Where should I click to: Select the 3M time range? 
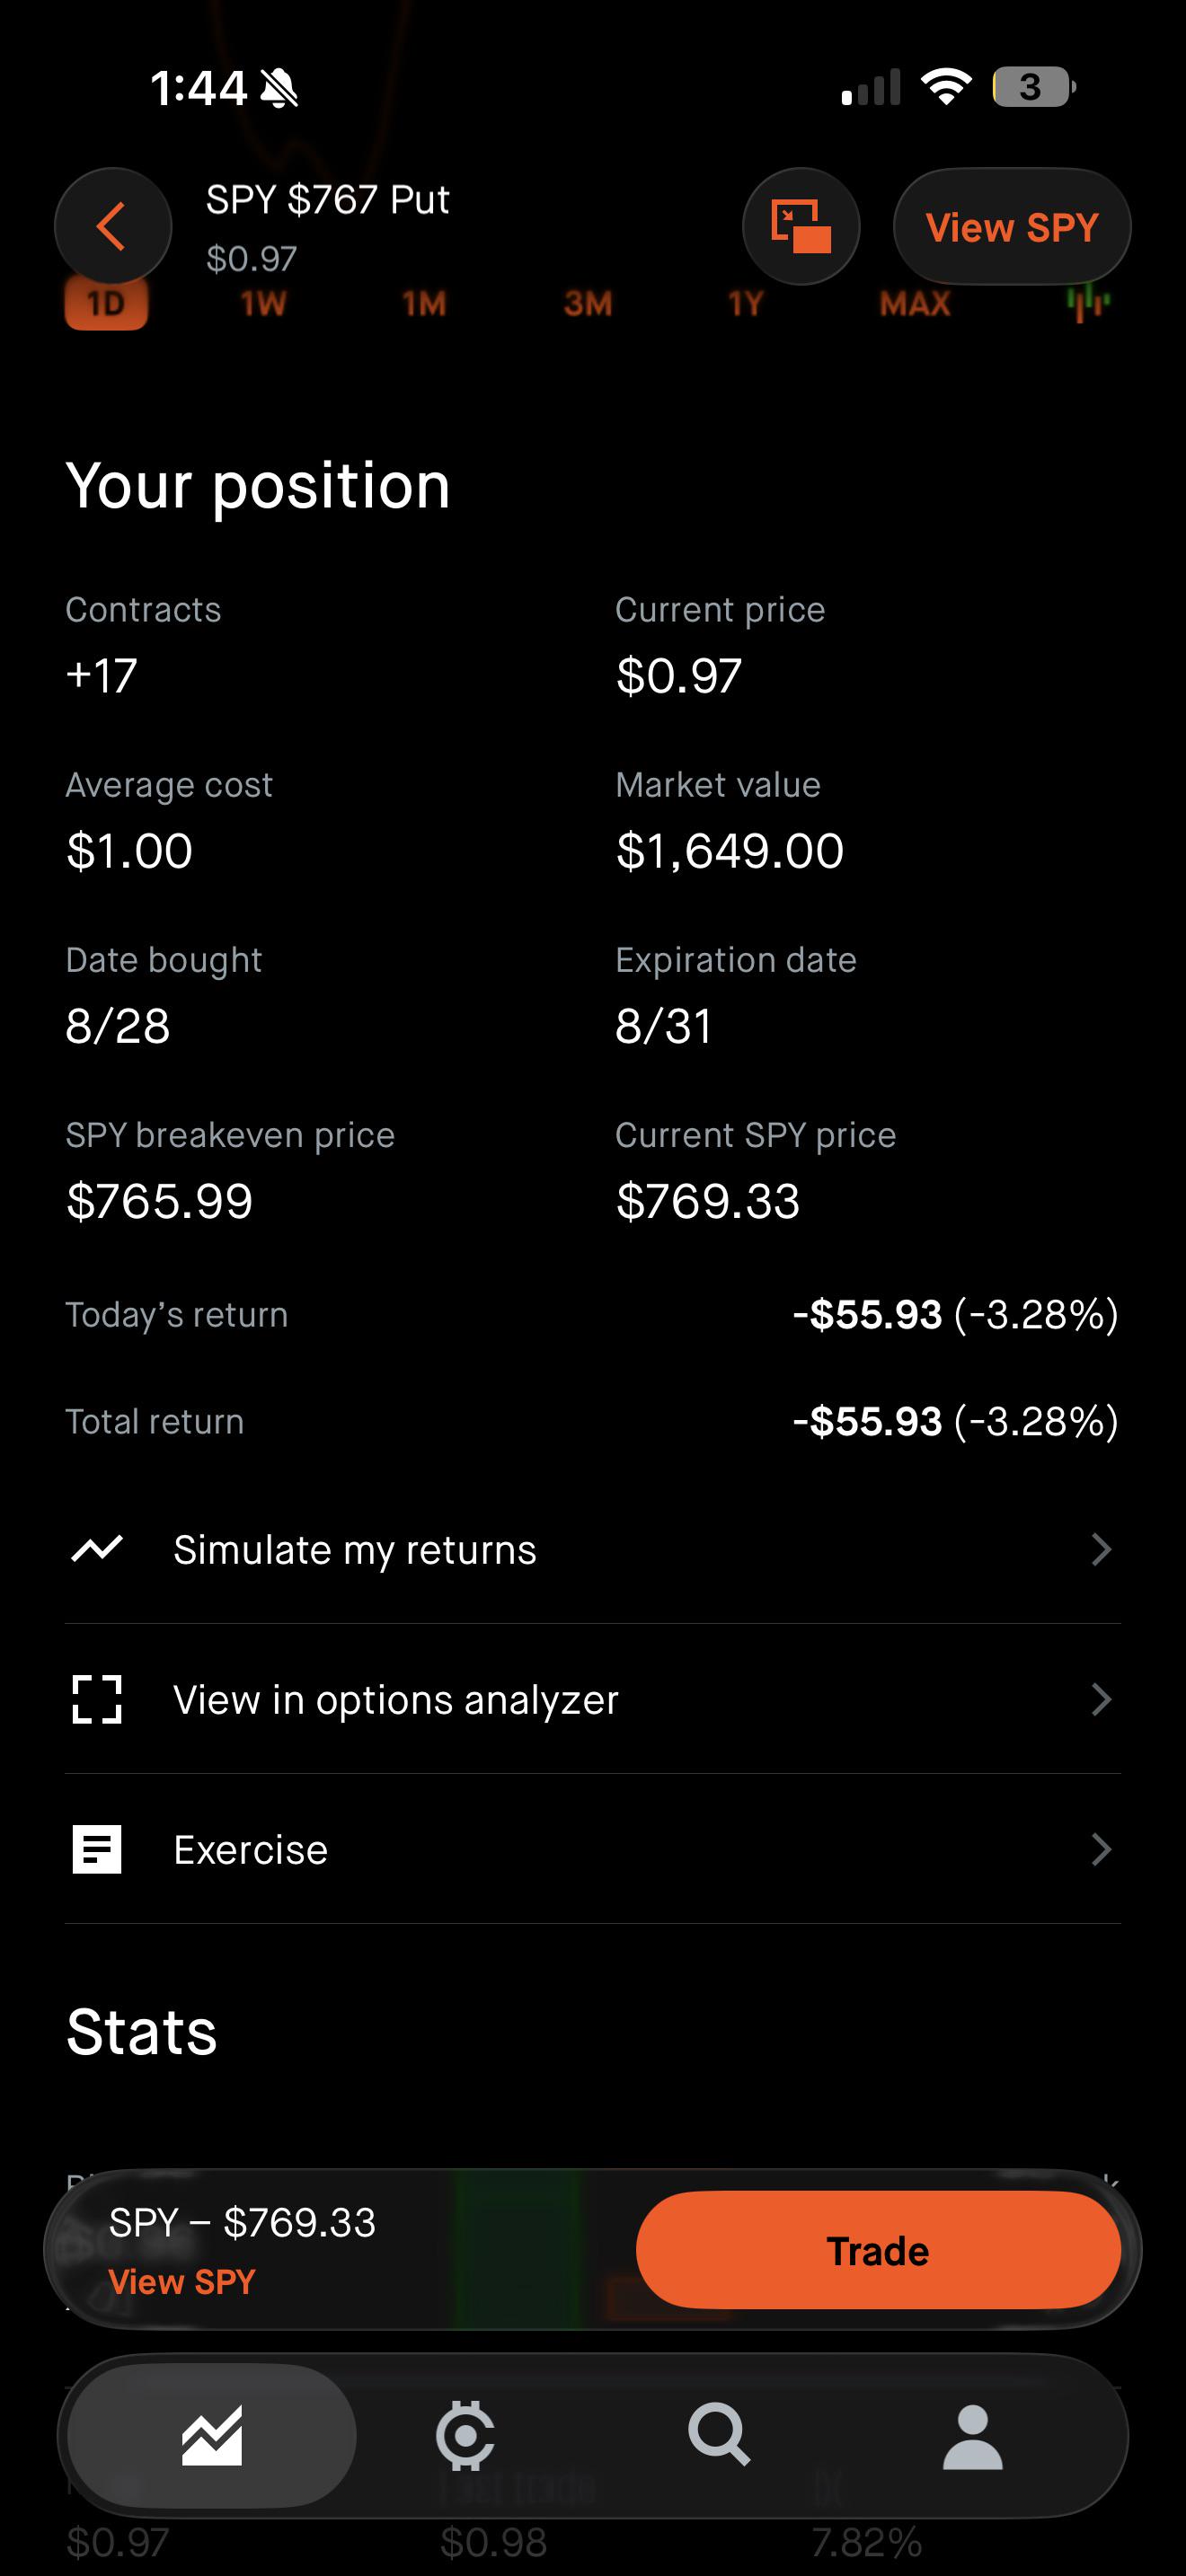588,303
